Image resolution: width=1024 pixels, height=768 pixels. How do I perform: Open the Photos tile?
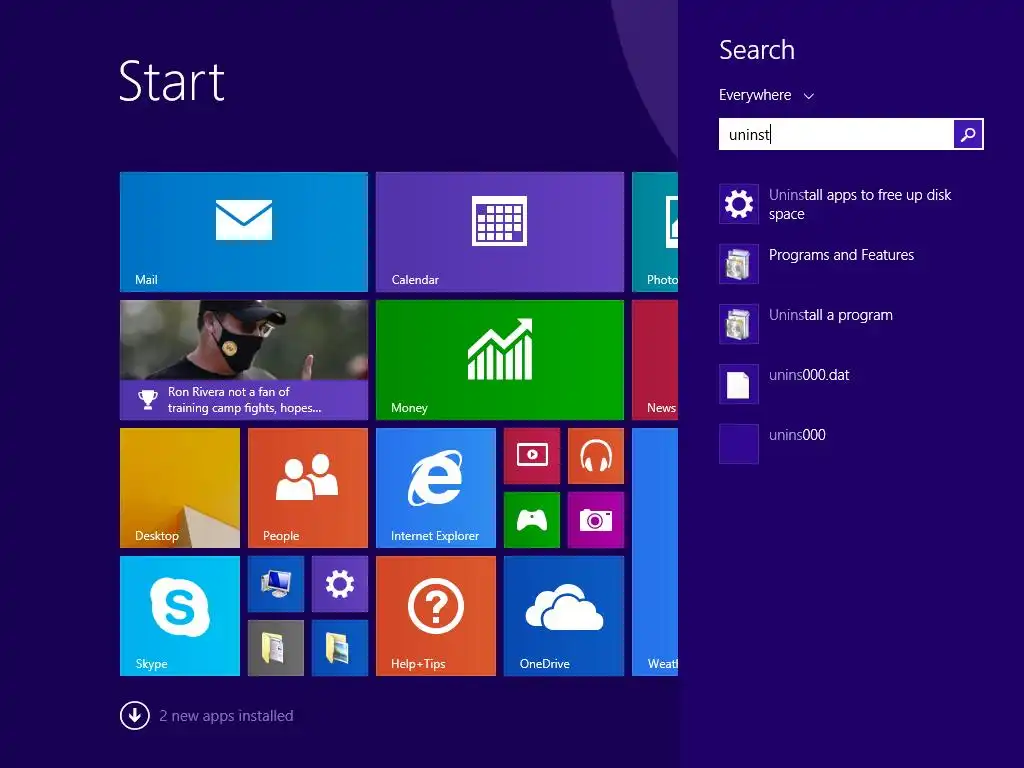point(655,232)
